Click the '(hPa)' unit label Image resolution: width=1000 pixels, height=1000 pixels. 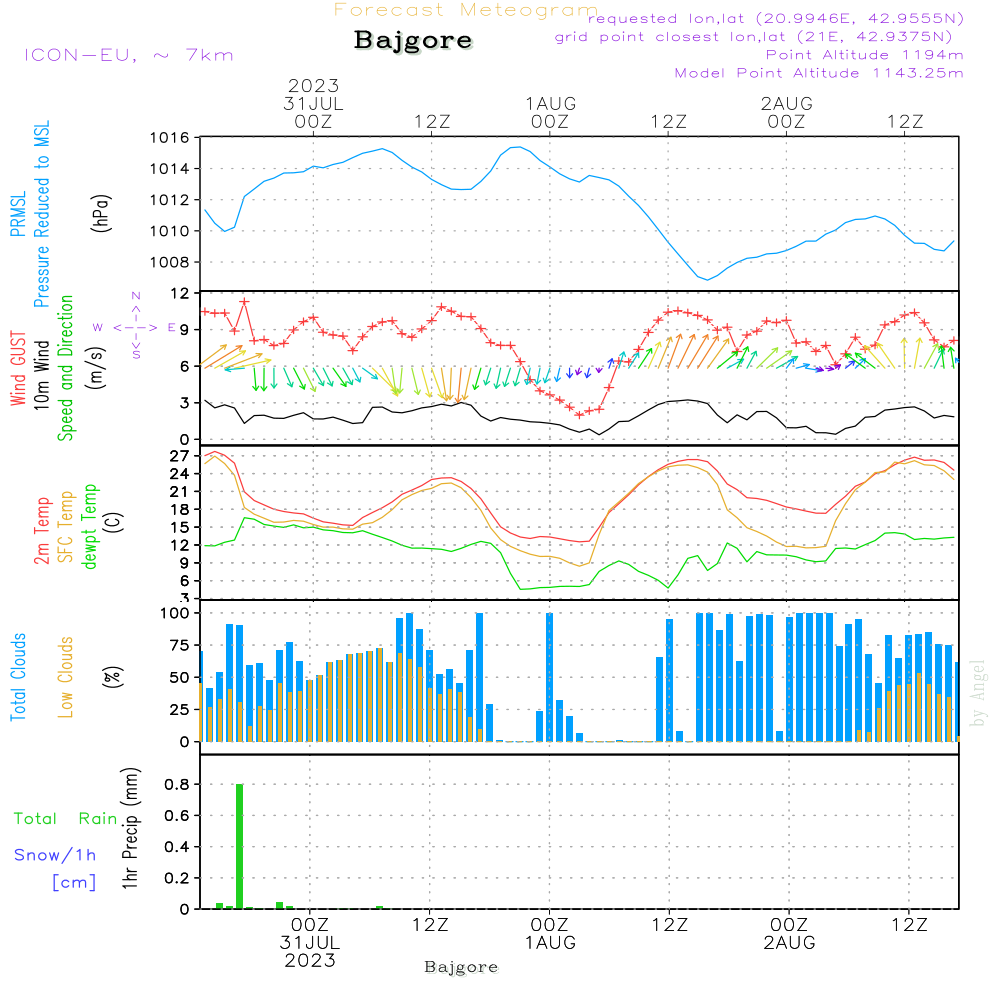tap(101, 213)
